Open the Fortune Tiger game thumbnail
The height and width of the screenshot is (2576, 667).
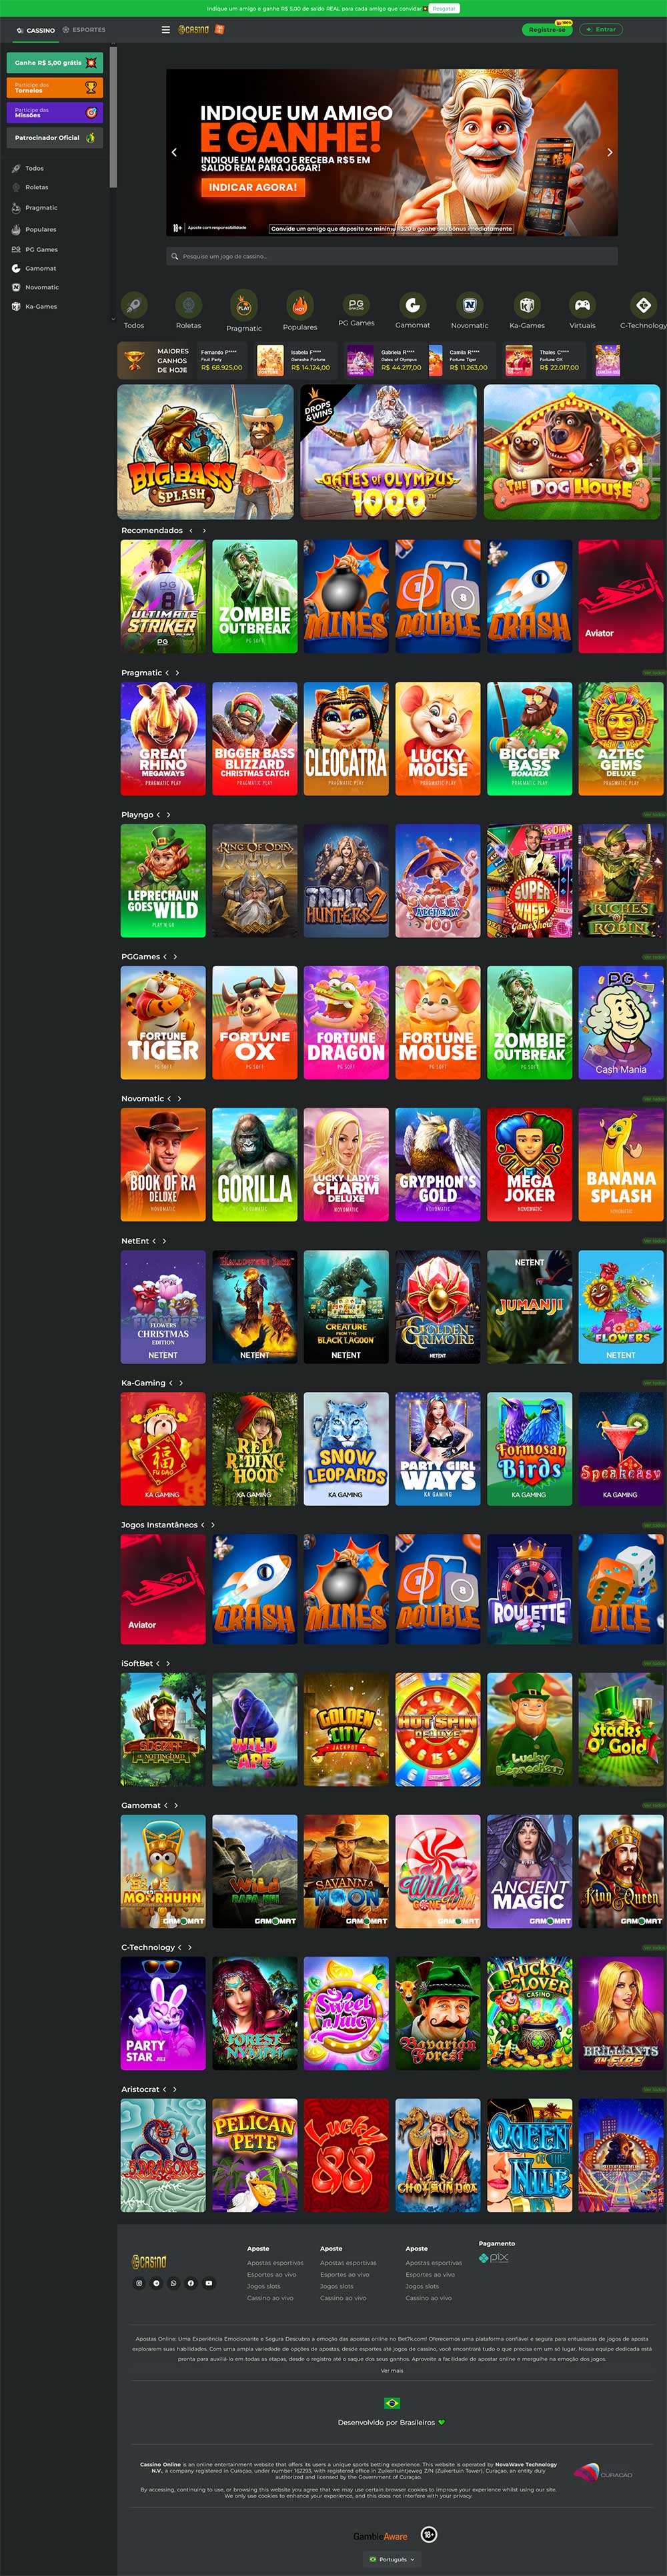(x=163, y=1022)
